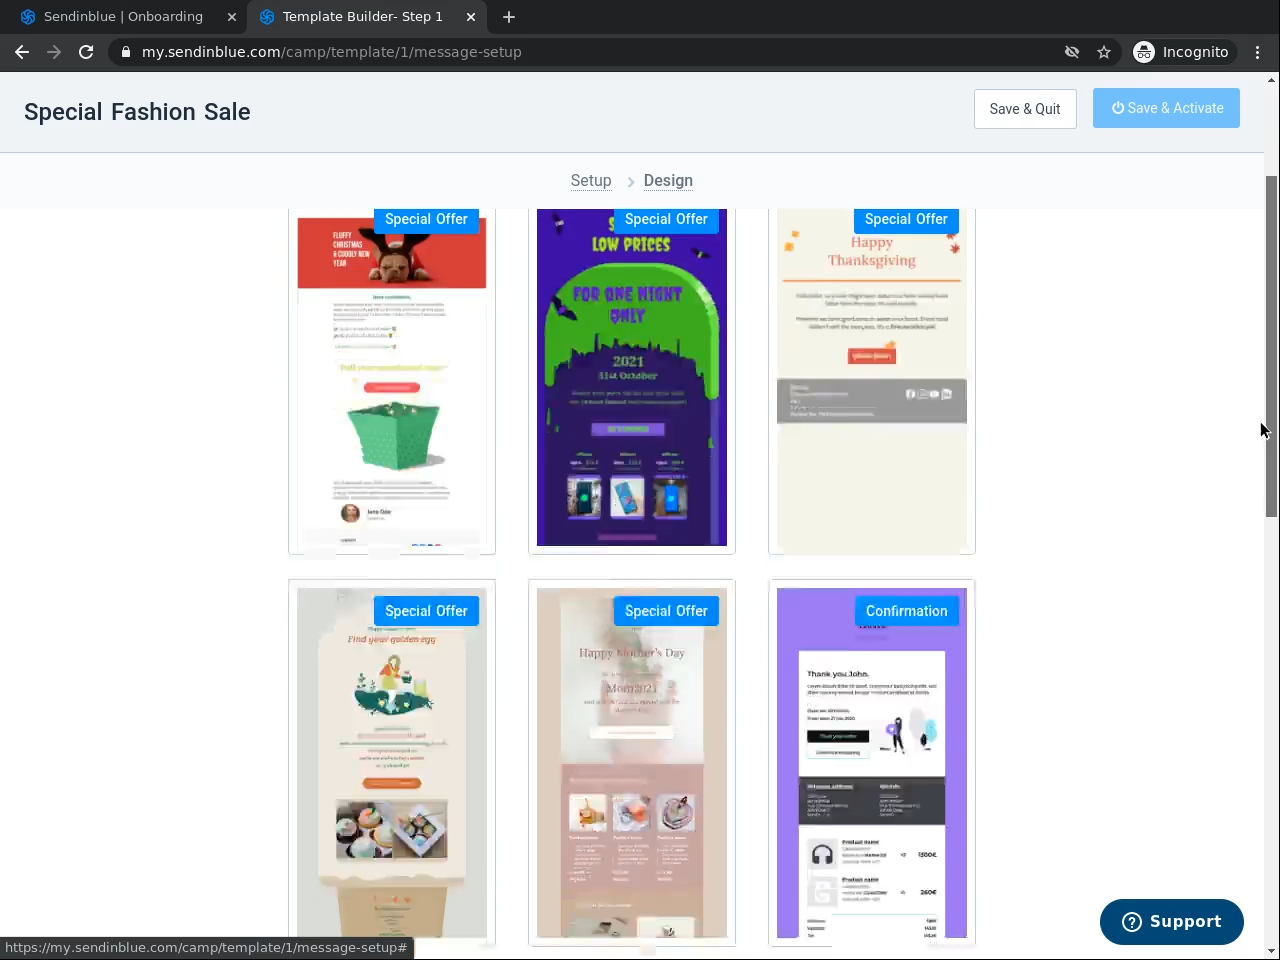Select the golden egg Easter template
This screenshot has width=1280, height=960.
point(392,763)
